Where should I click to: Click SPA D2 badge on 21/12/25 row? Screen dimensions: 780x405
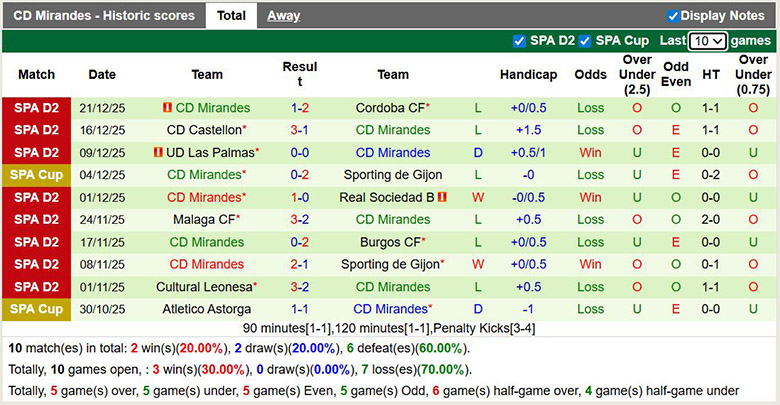click(36, 108)
